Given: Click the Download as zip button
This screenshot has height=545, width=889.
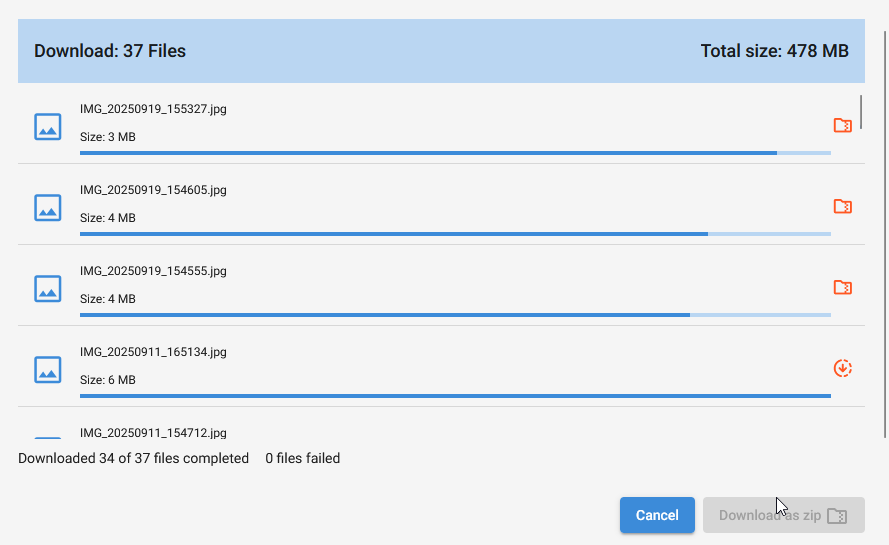Looking at the screenshot, I should [783, 515].
